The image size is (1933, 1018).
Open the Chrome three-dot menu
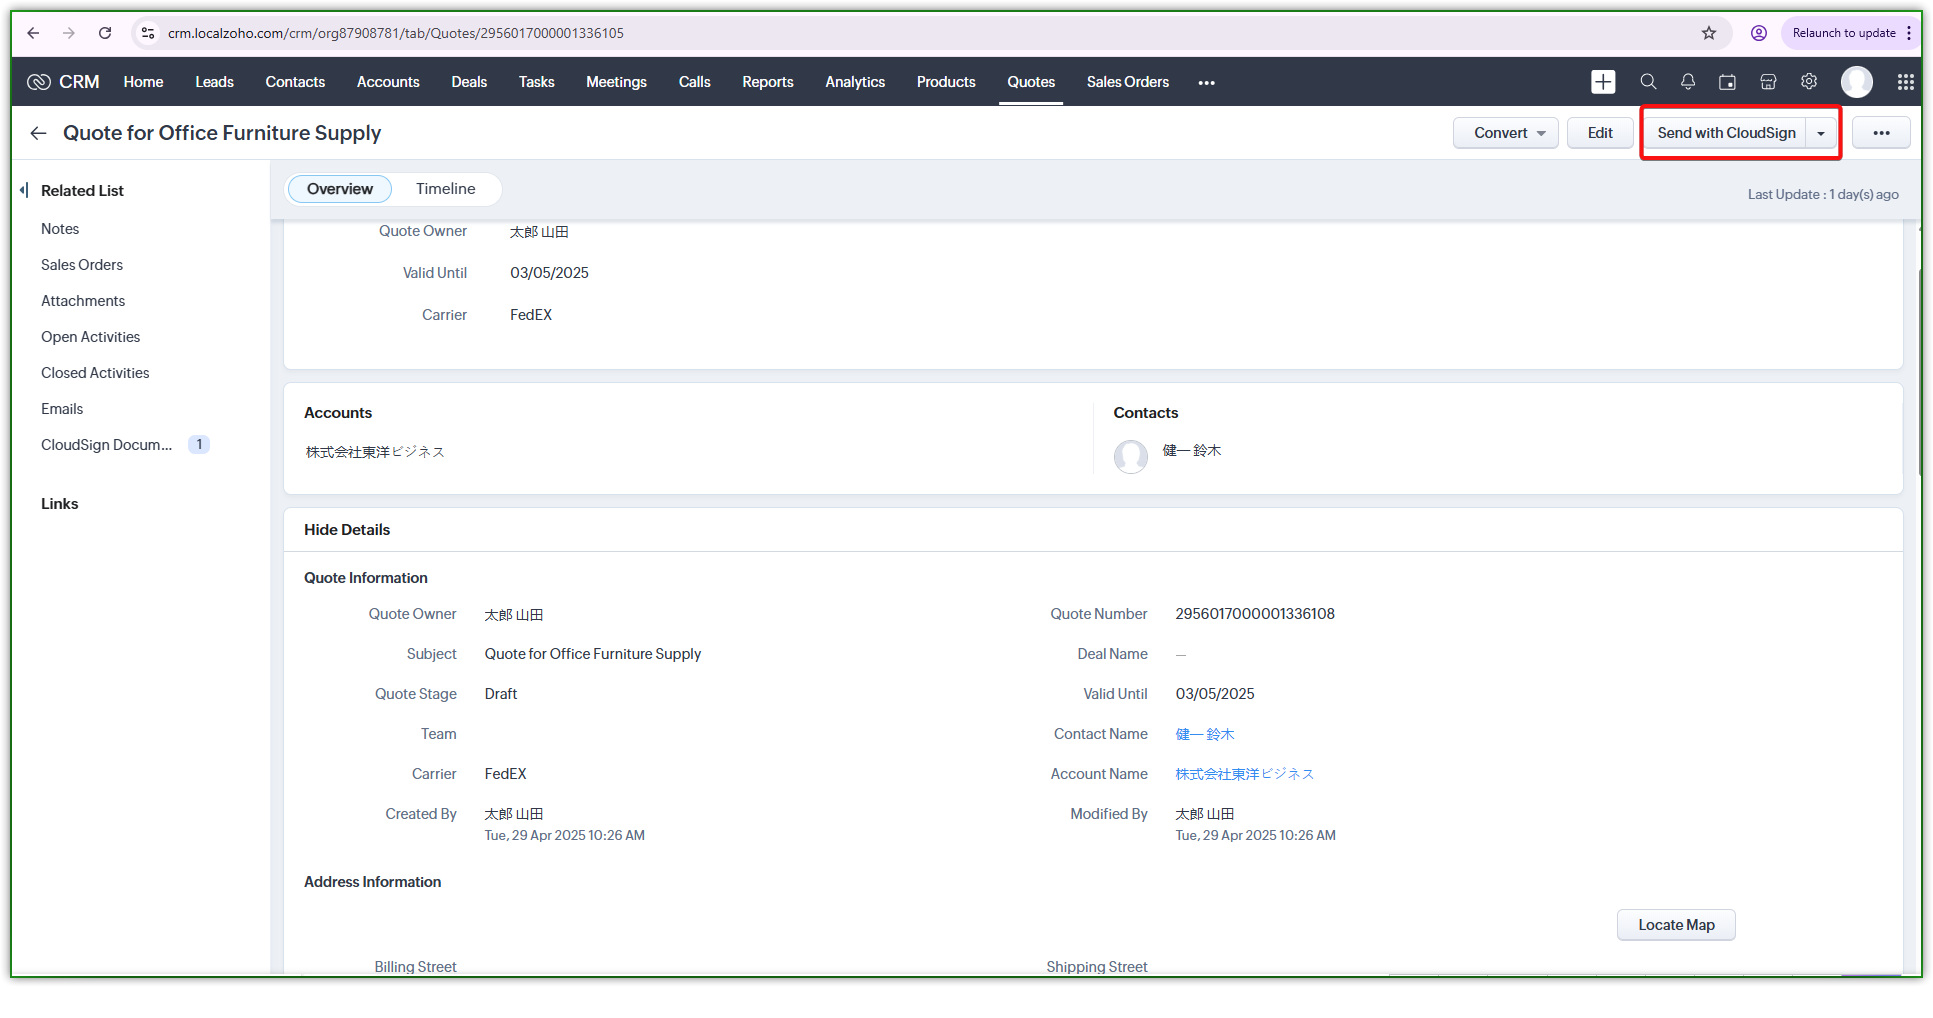click(1909, 33)
